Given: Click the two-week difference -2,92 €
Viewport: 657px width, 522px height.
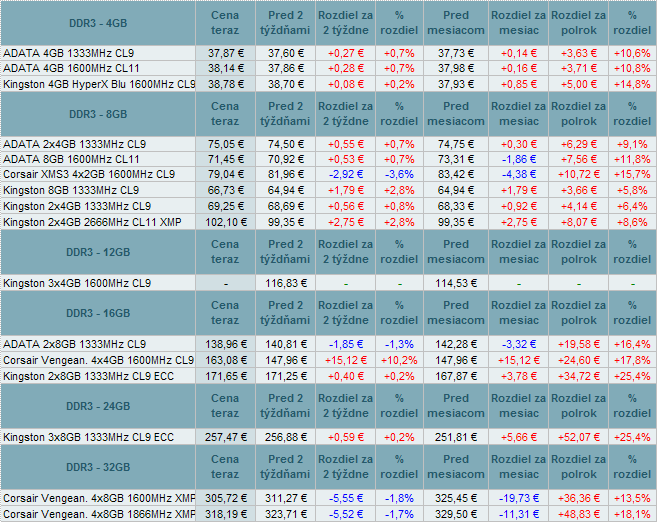Looking at the screenshot, I should tap(346, 175).
